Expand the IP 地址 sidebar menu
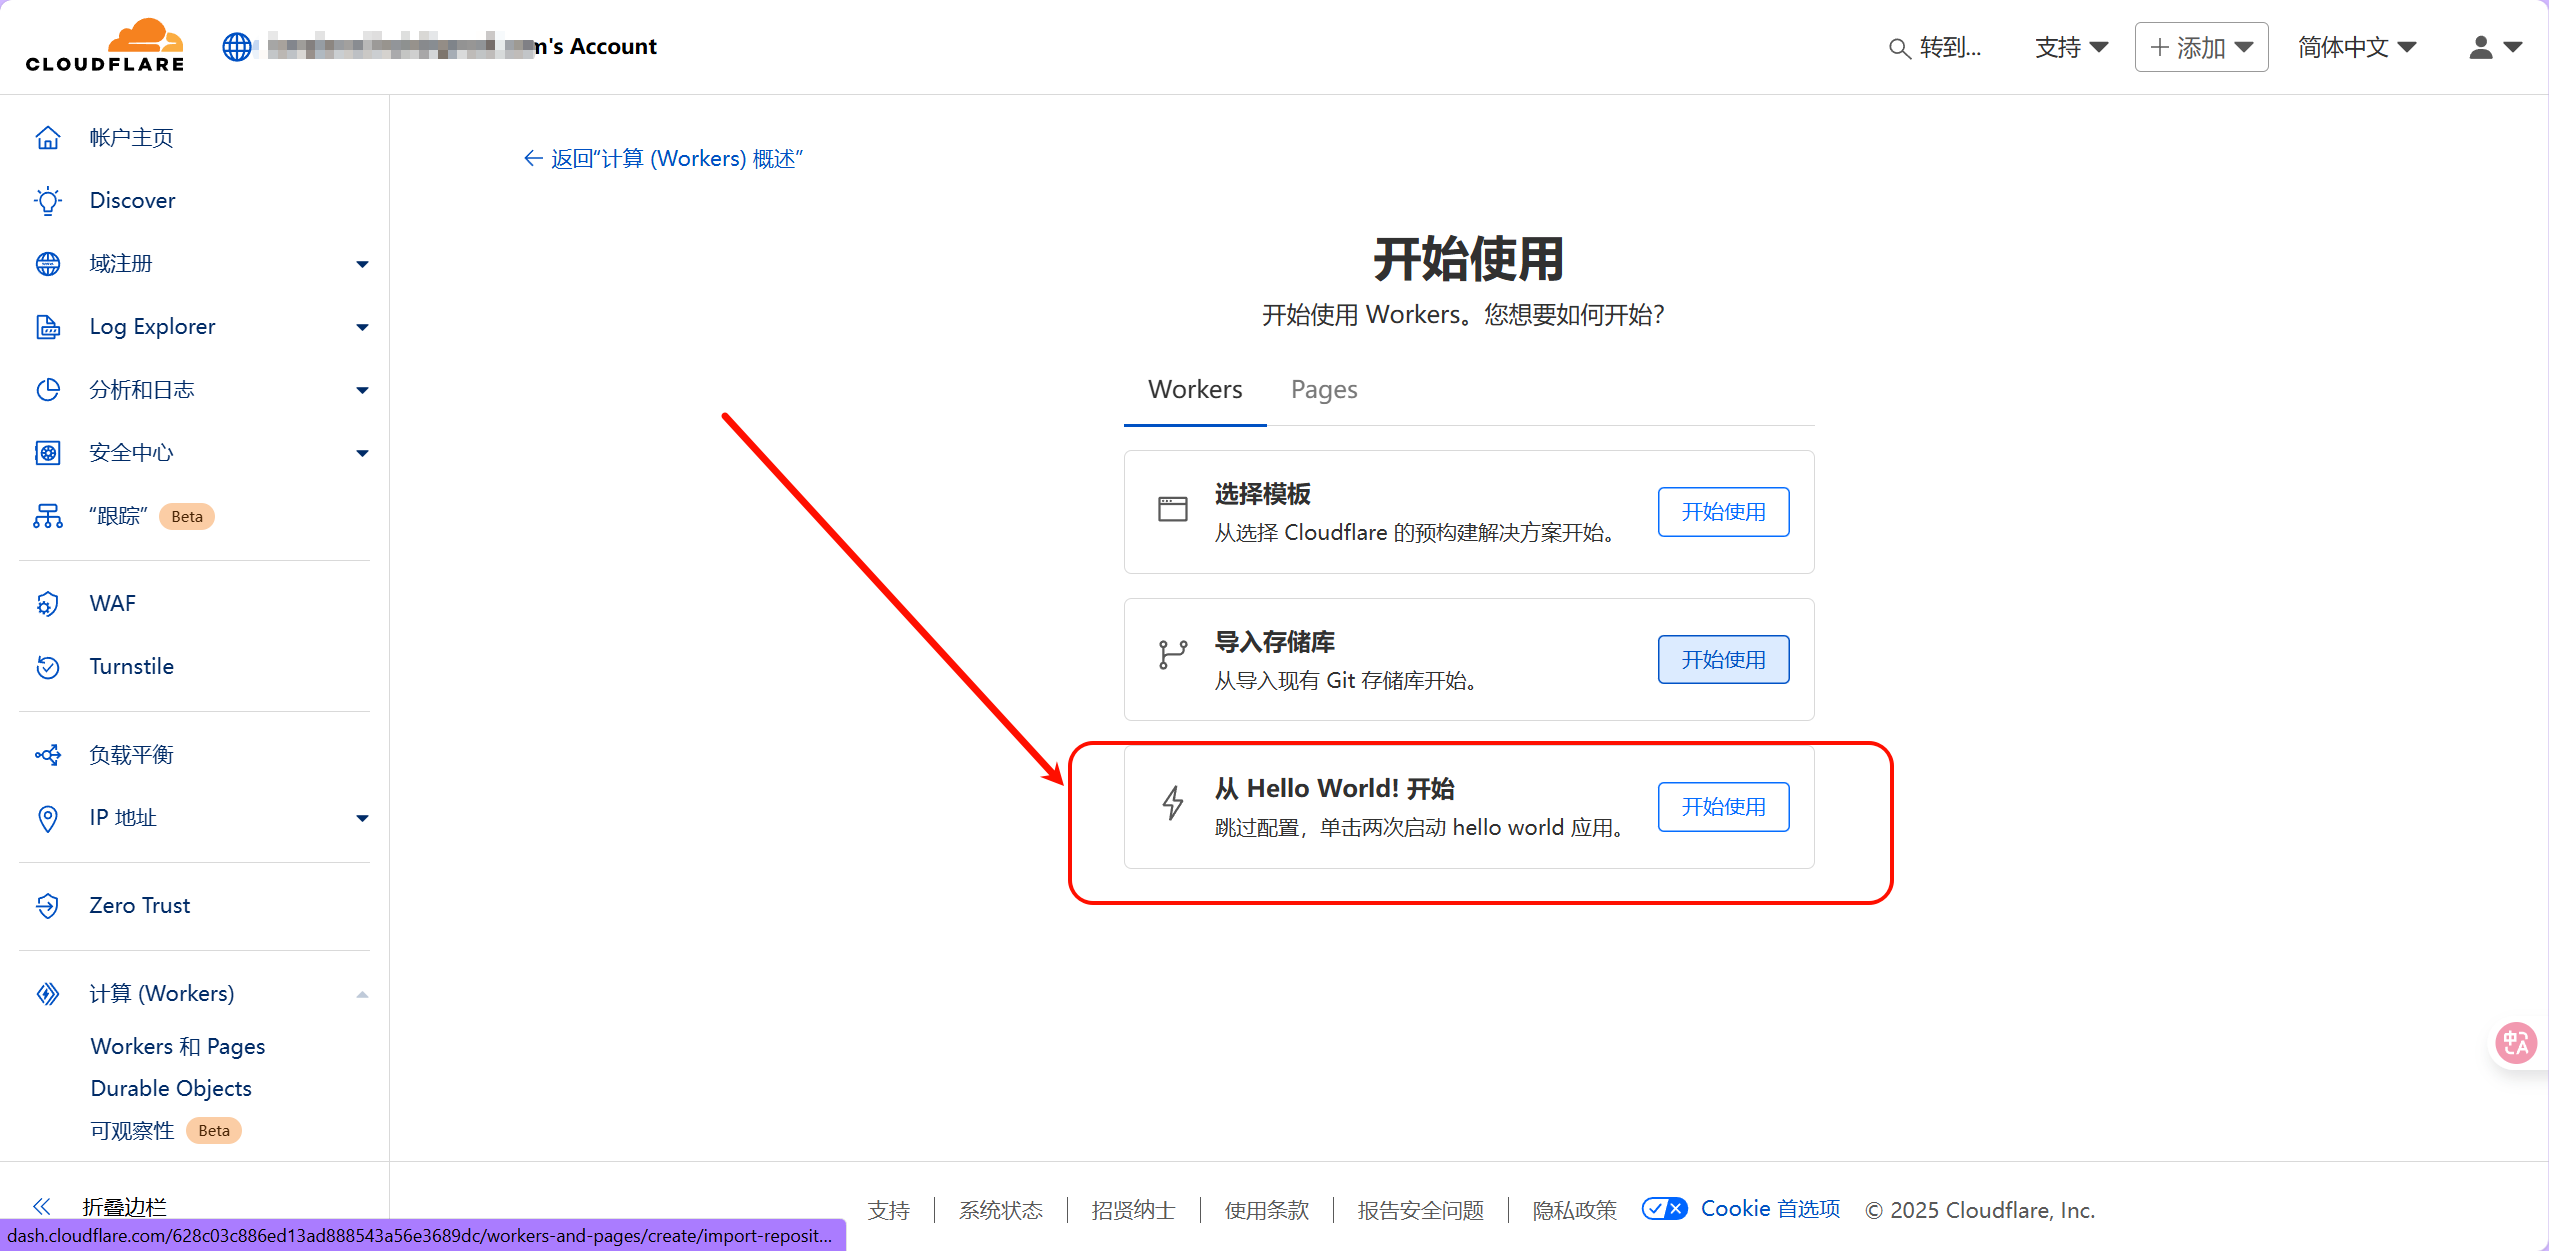Screen dimensions: 2549x1251 click(362, 818)
